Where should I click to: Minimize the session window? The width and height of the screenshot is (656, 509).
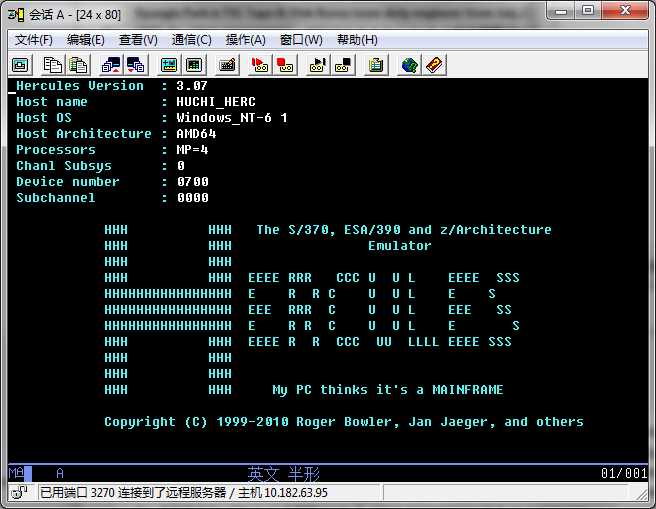[561, 11]
